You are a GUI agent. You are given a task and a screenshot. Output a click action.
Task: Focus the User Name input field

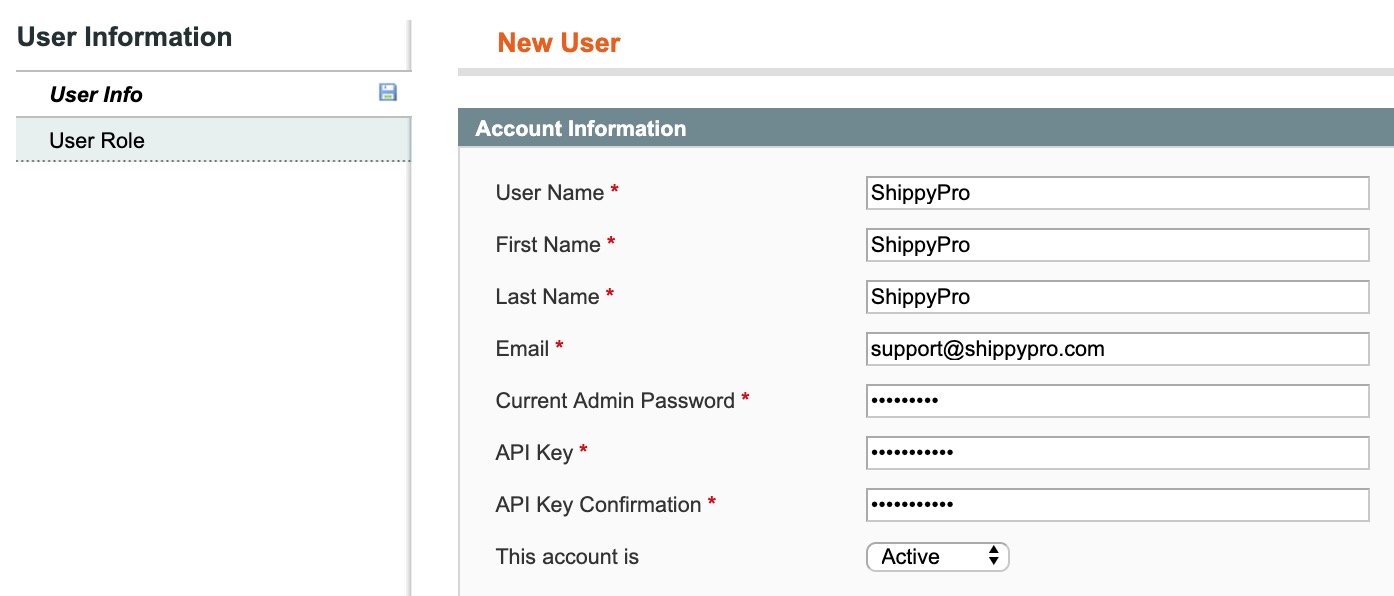coord(1117,193)
